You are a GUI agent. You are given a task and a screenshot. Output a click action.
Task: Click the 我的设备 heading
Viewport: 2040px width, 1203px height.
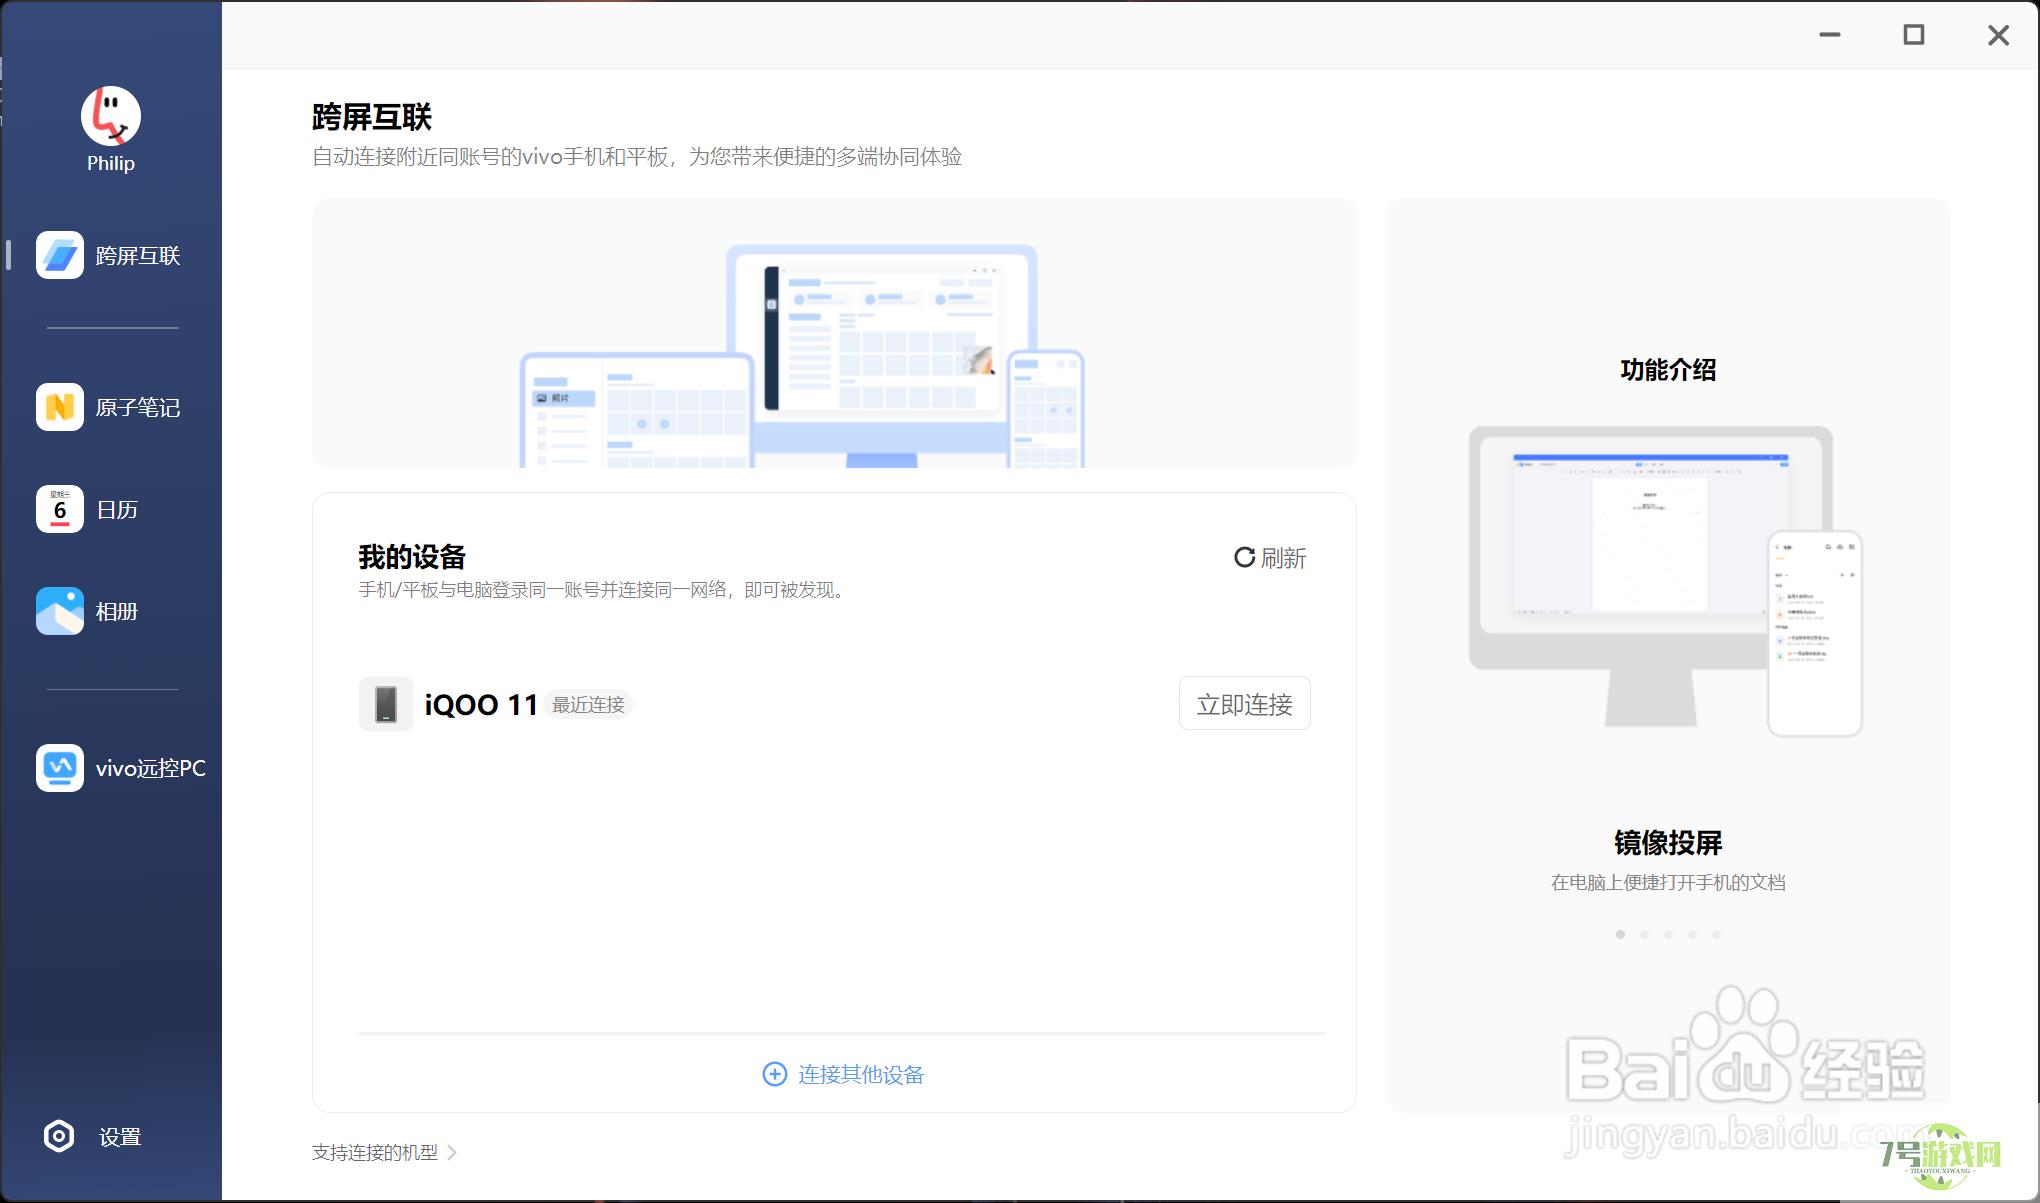pos(412,557)
